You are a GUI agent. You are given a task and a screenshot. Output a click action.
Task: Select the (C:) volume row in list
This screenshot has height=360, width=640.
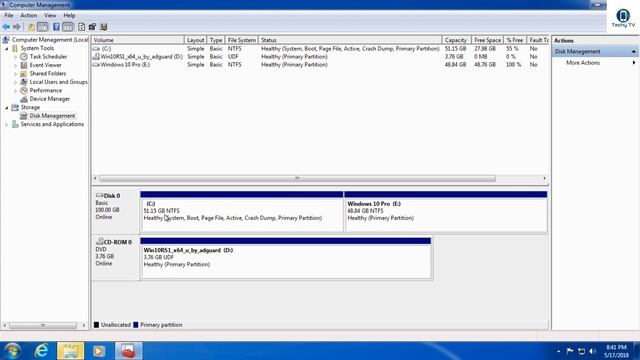[x=320, y=49]
